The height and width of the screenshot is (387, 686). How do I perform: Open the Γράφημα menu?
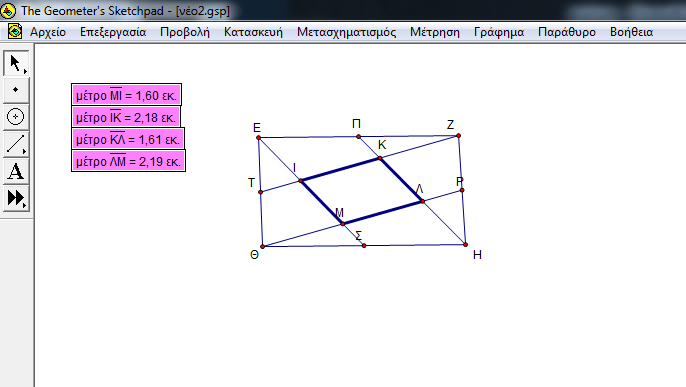499,32
